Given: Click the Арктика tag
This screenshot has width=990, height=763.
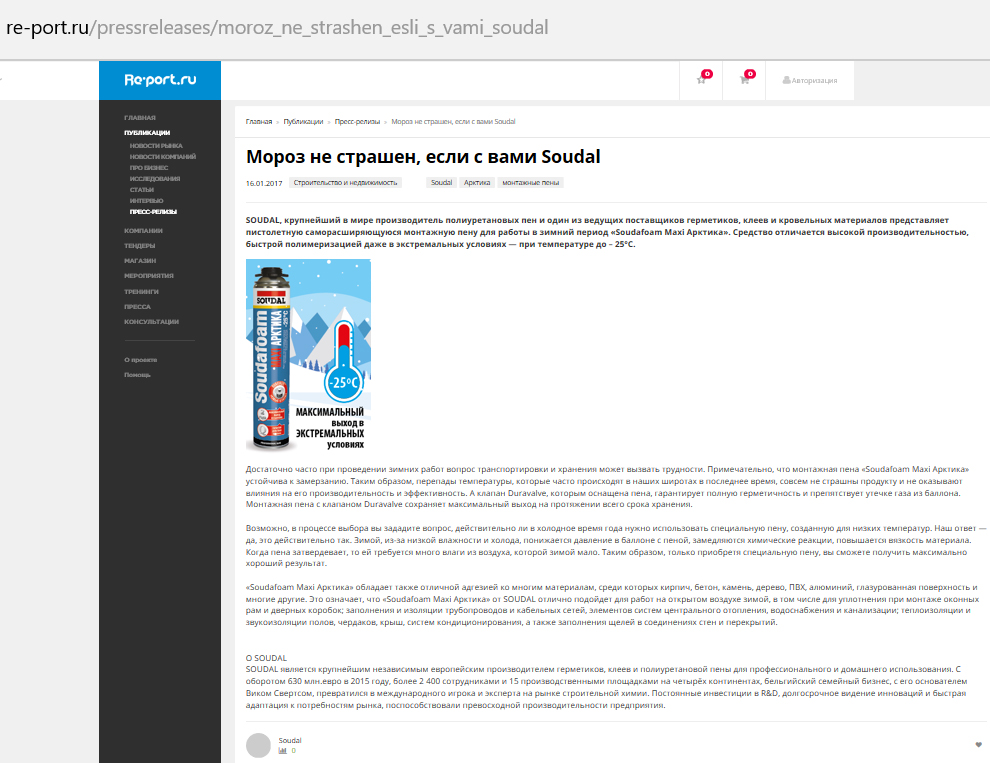Looking at the screenshot, I should (x=477, y=183).
